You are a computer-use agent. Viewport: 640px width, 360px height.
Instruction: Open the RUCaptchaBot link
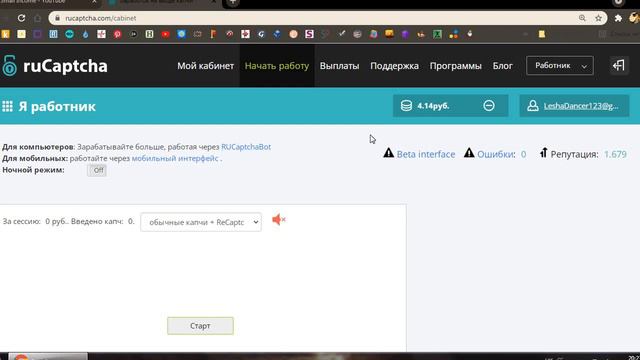point(246,147)
